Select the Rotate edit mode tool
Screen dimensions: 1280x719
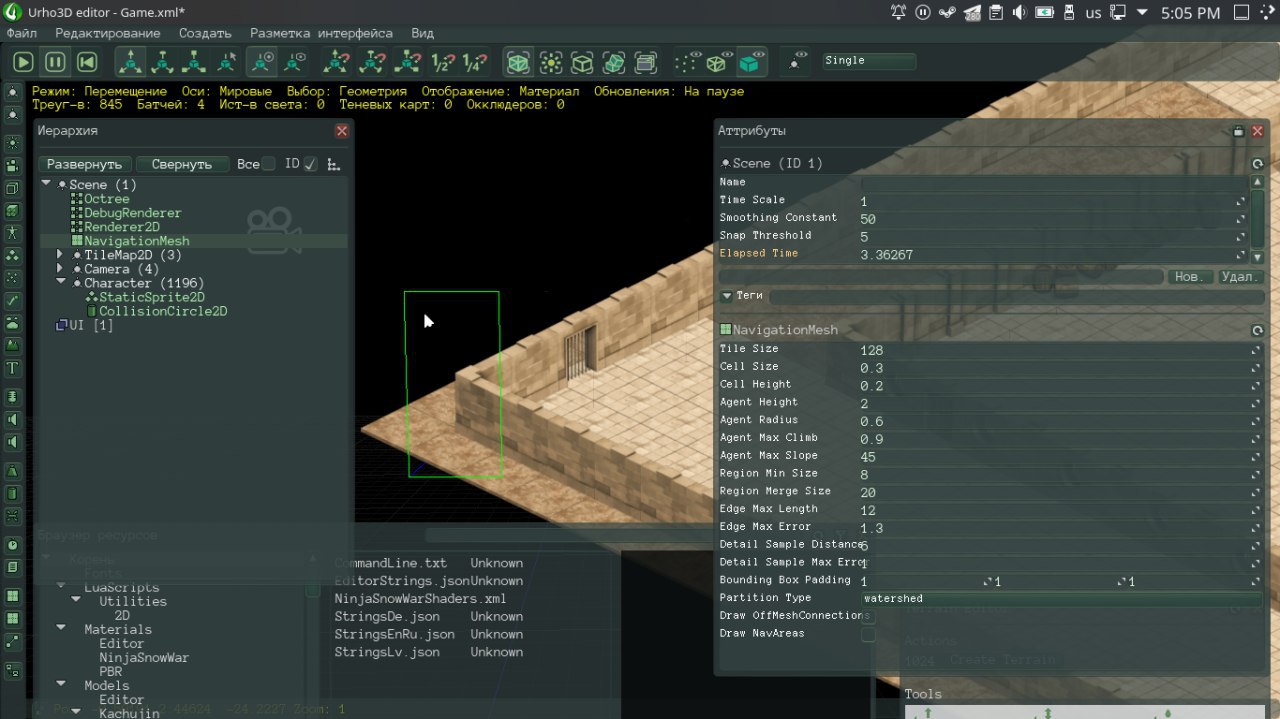(x=162, y=62)
